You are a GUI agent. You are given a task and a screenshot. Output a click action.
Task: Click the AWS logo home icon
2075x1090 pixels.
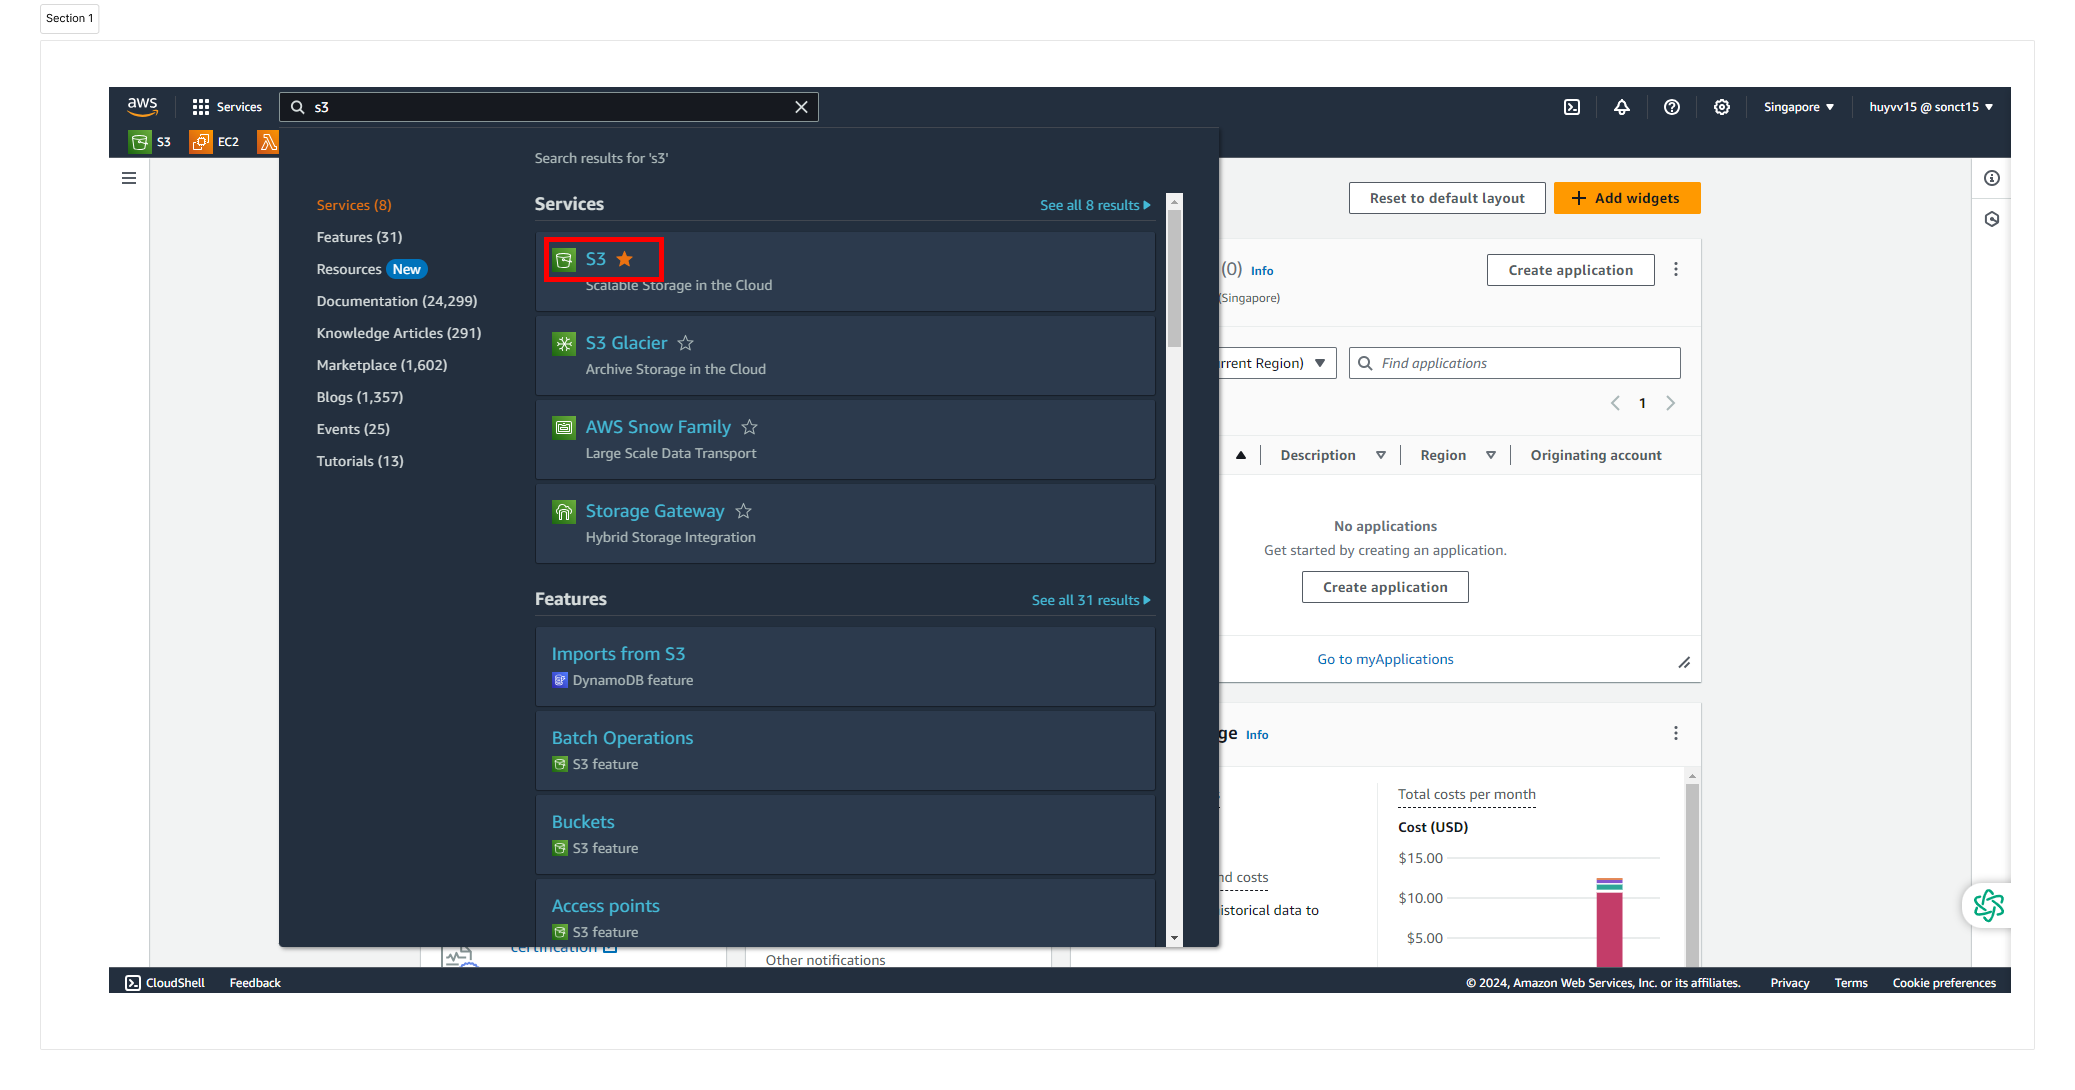pos(142,106)
